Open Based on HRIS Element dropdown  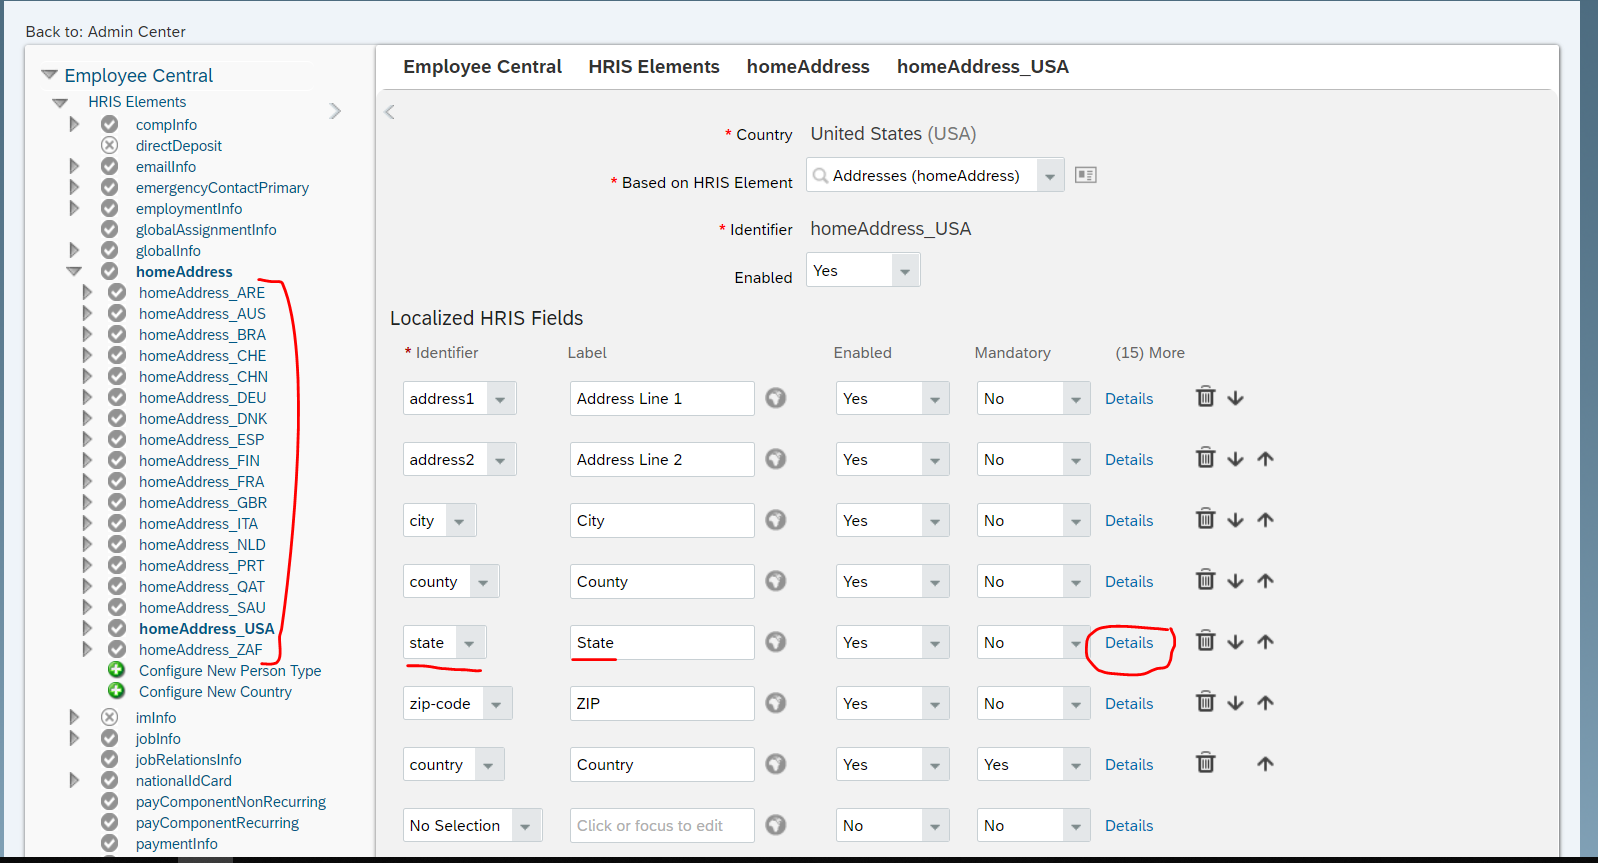point(1050,176)
